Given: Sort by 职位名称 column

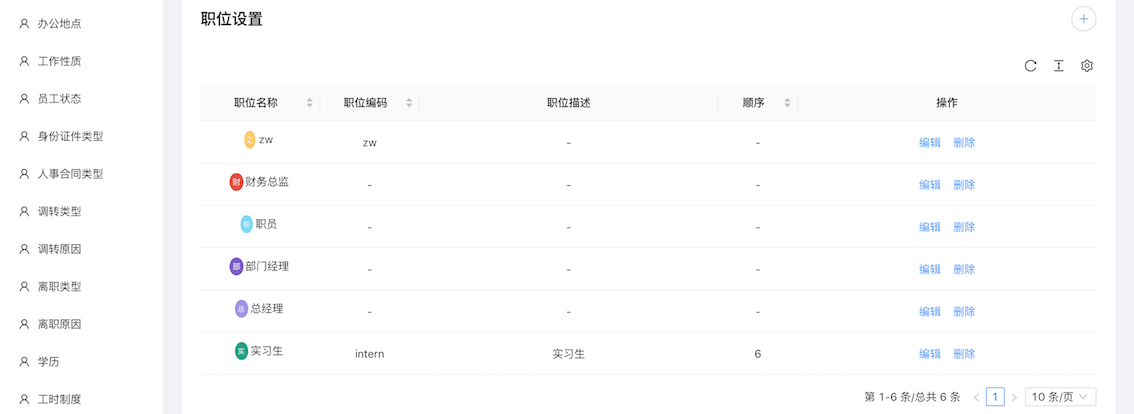Looking at the screenshot, I should tap(309, 103).
